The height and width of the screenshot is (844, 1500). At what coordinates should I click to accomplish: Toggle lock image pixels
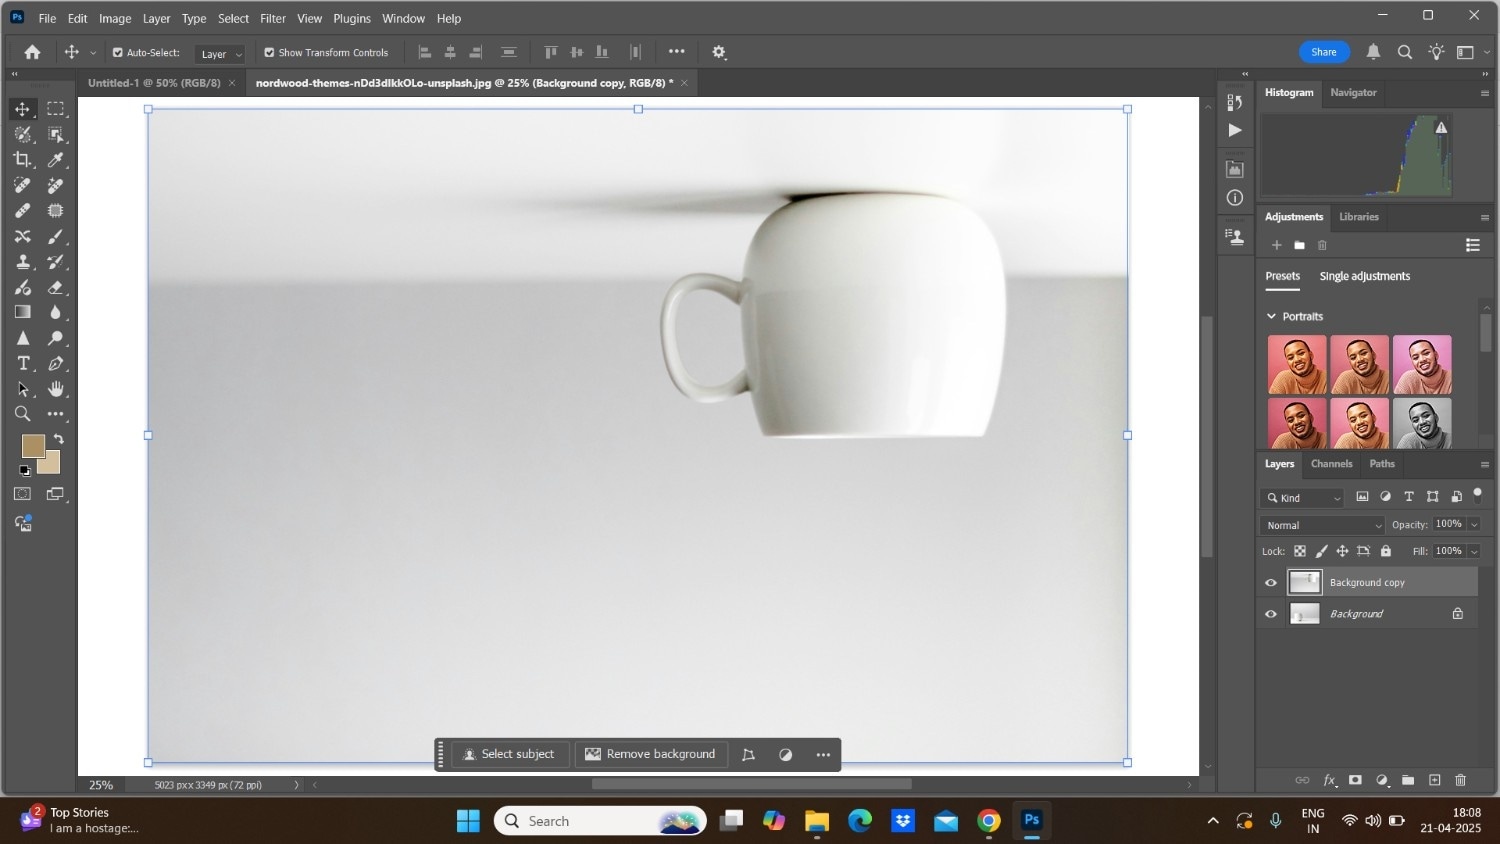tap(1321, 551)
